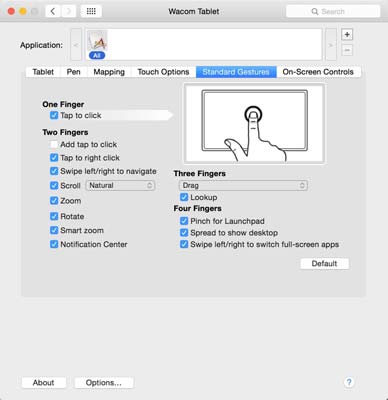The height and width of the screenshot is (400, 388).
Task: Switch to the Tablet tab
Action: (x=43, y=72)
